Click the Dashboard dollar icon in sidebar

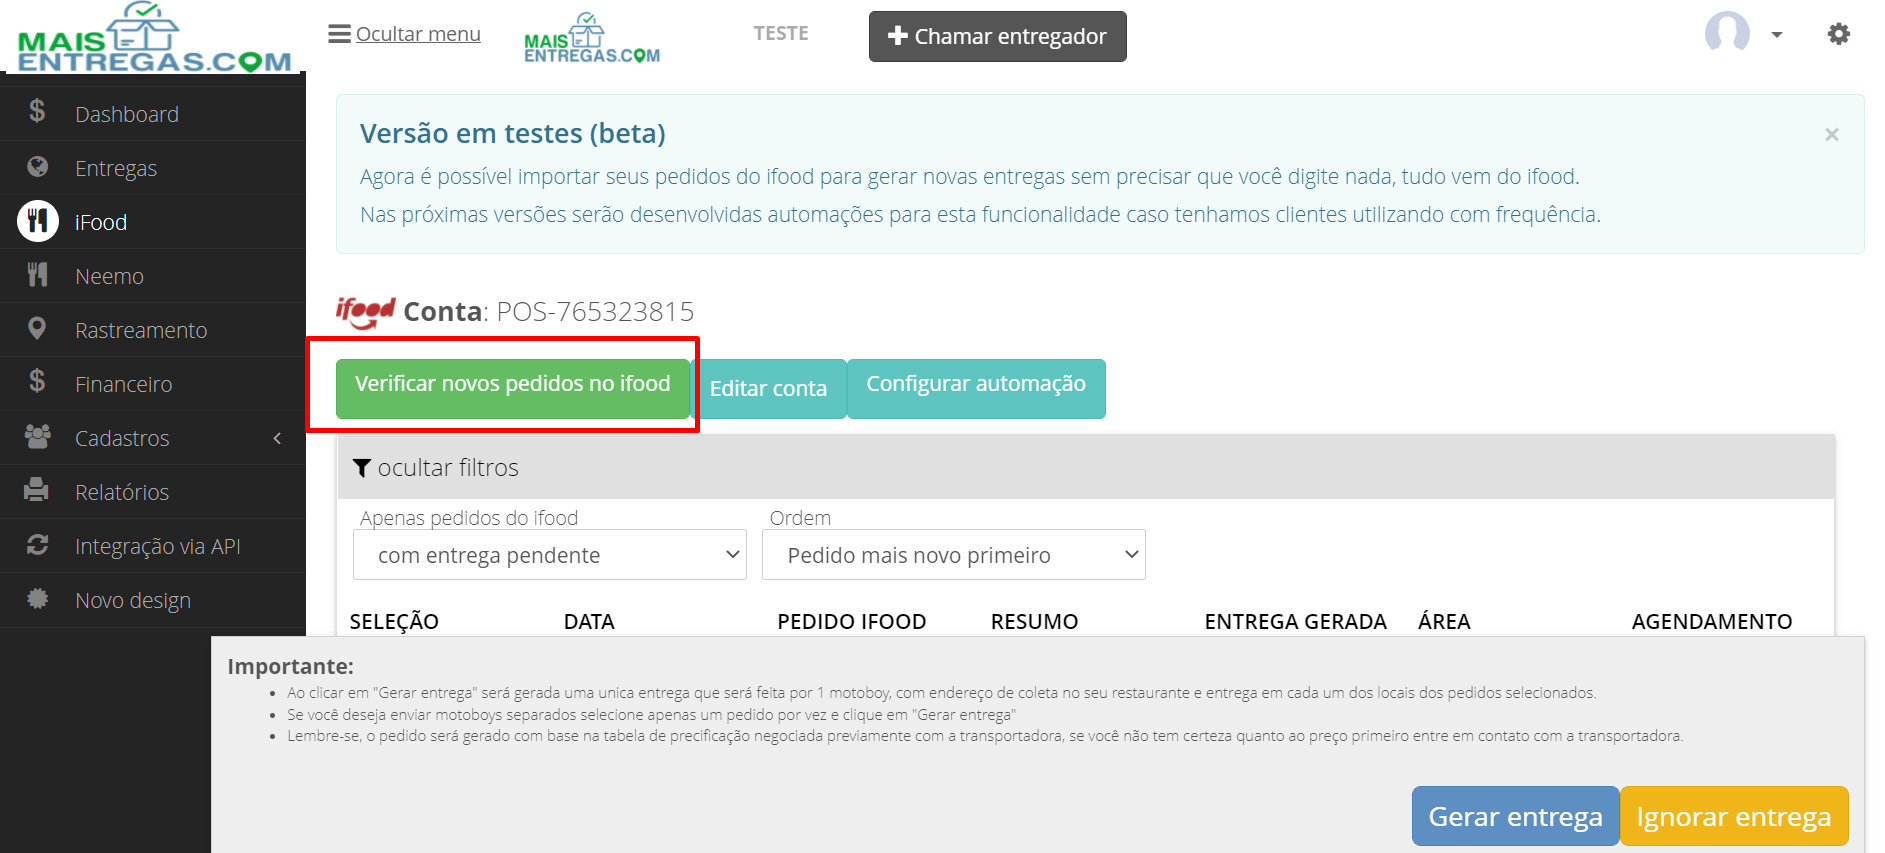click(37, 111)
